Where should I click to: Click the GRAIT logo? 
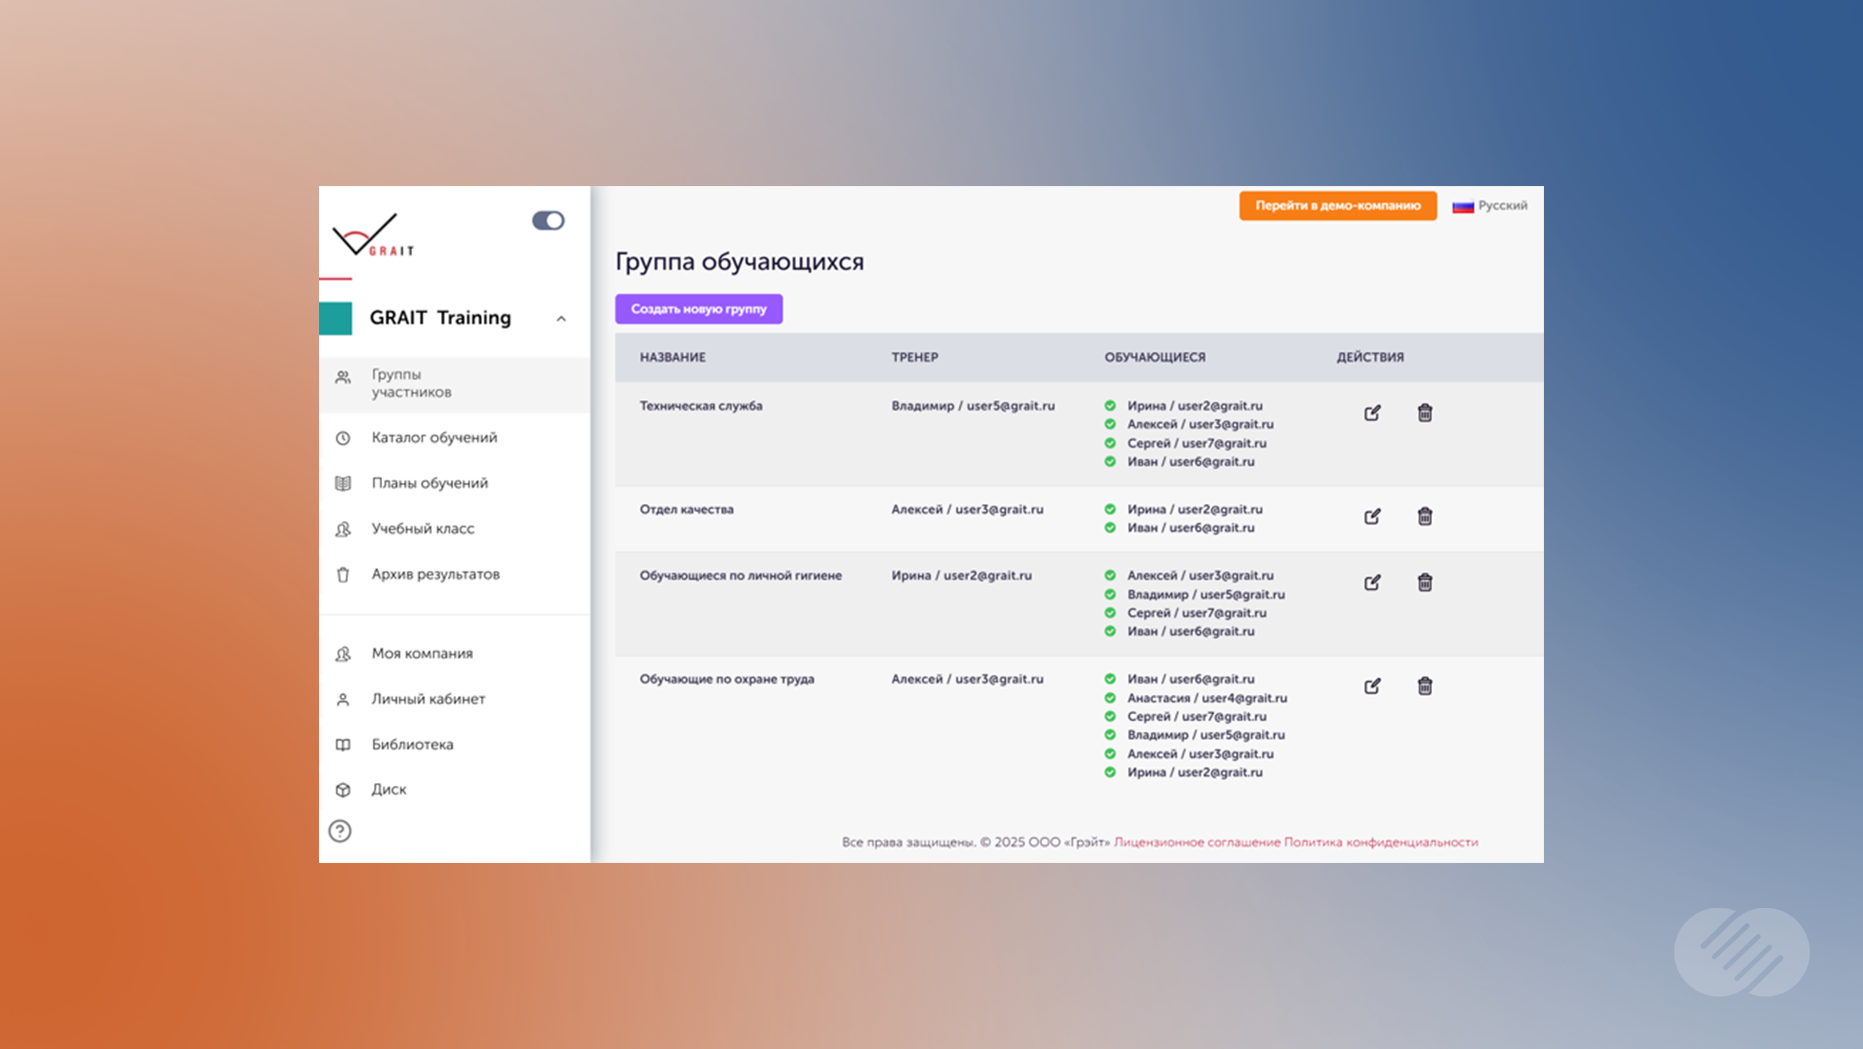point(372,236)
